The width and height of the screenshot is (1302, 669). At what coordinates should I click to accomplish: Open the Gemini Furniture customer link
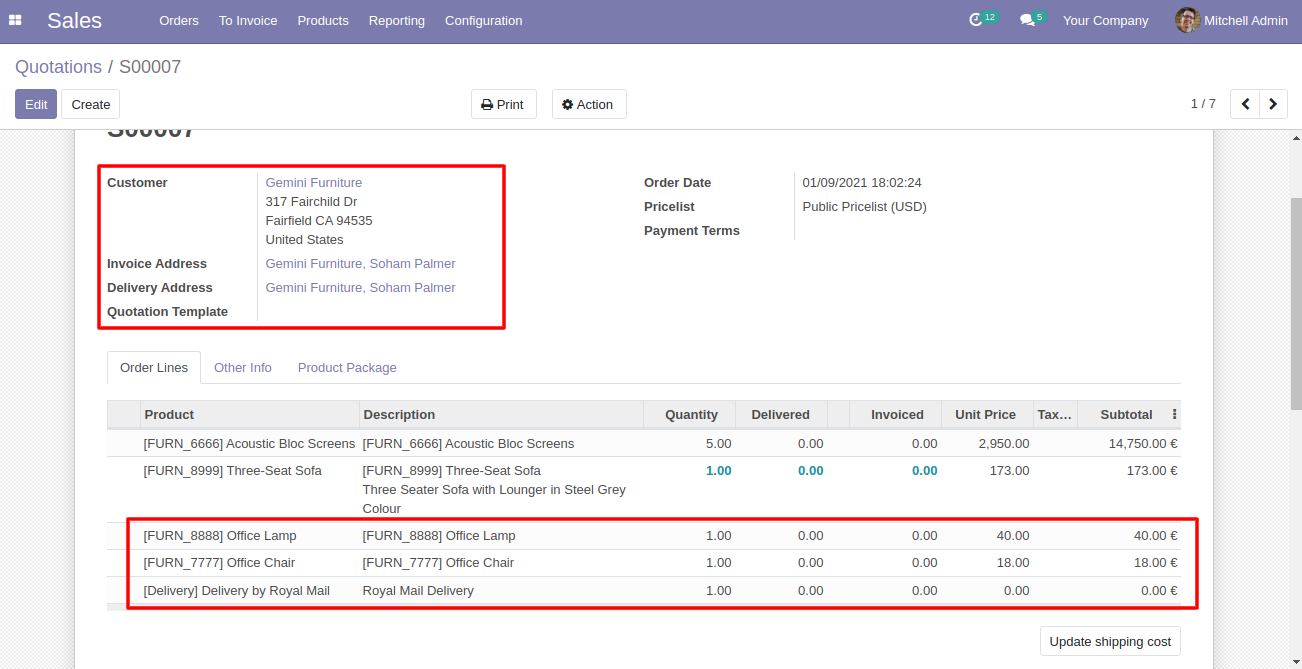[x=314, y=182]
